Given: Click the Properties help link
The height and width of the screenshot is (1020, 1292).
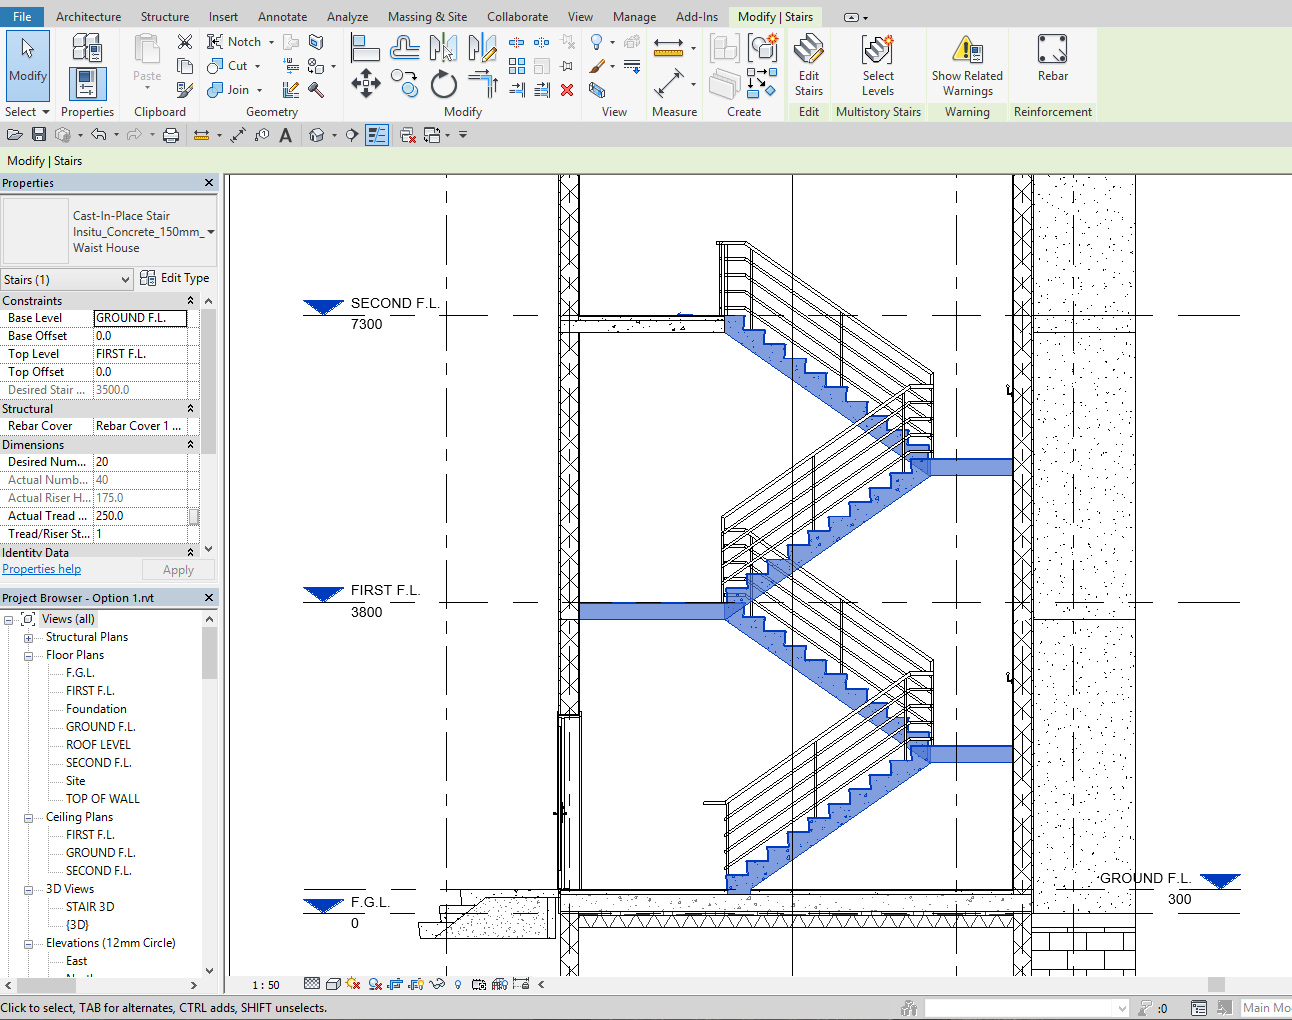Looking at the screenshot, I should (41, 569).
